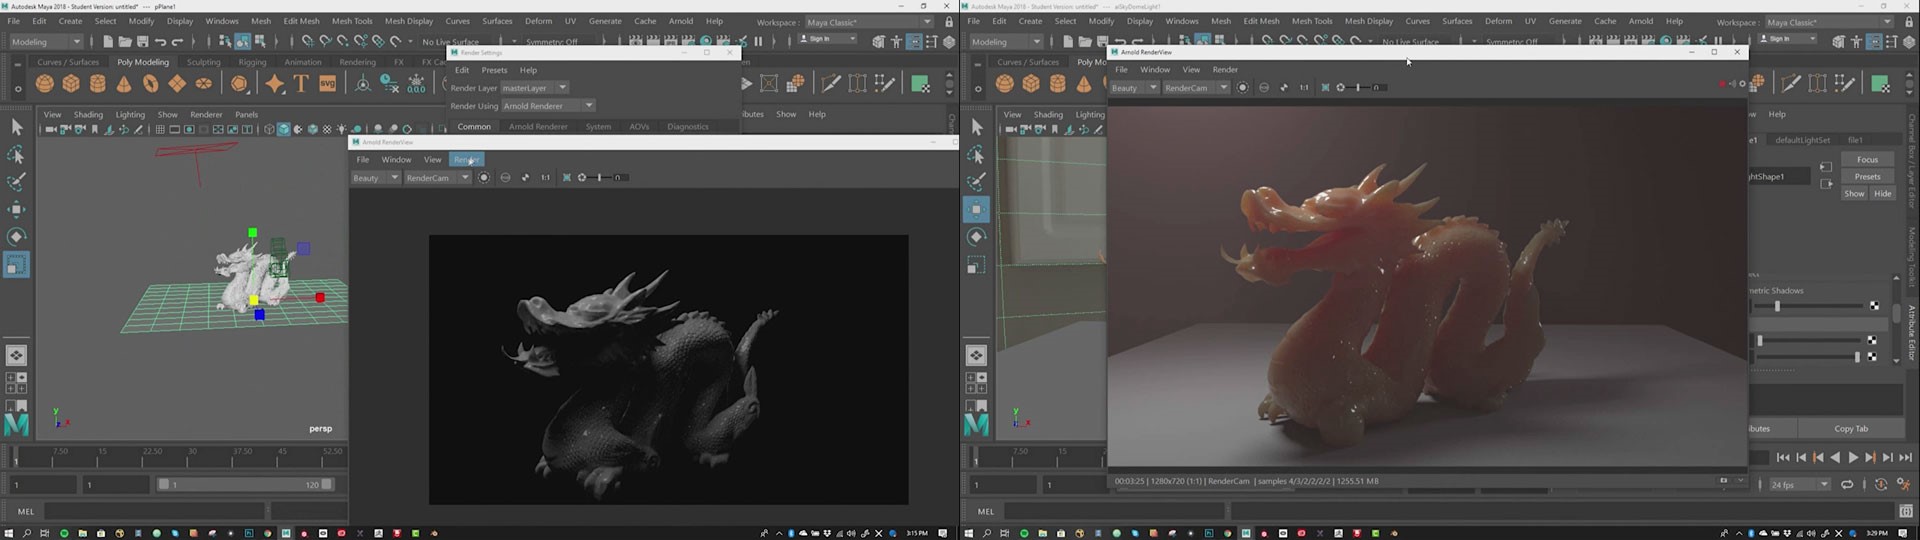
Task: Click 1:1 real size in left Arnold RenderView
Action: pos(545,177)
